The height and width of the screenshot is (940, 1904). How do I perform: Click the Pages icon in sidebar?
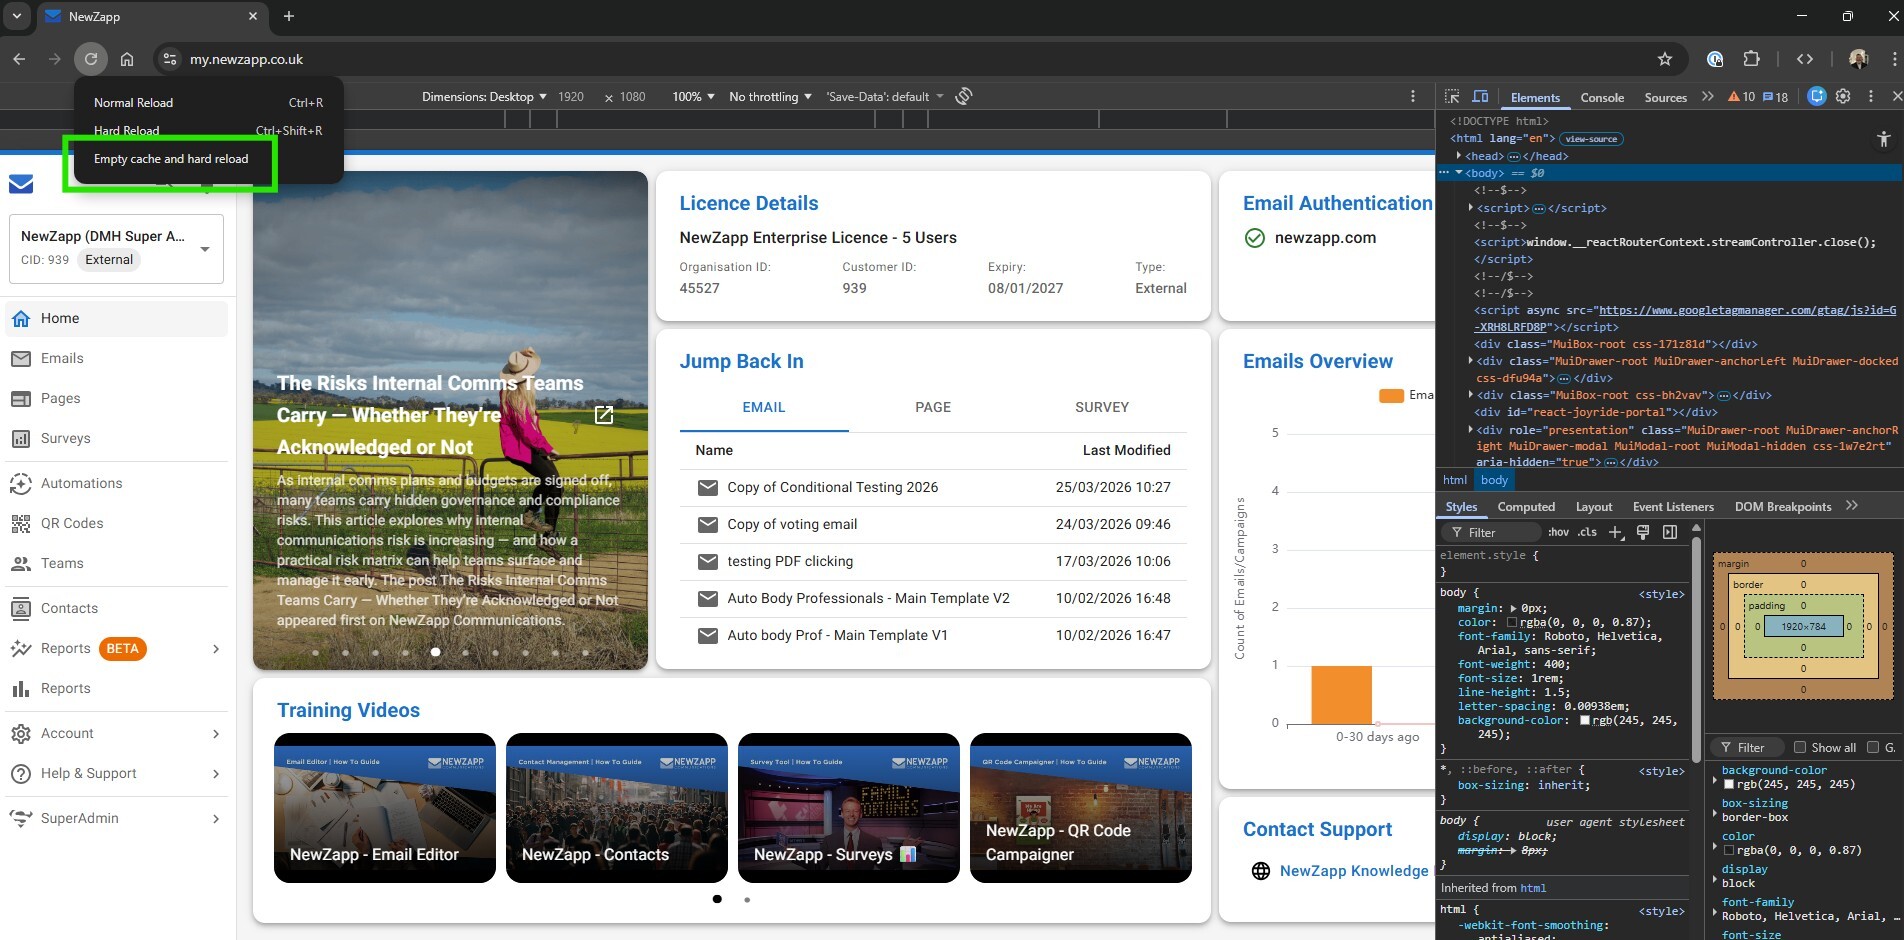coord(20,399)
